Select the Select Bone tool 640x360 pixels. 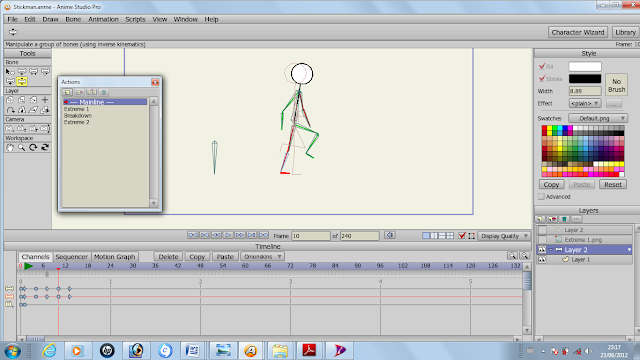point(10,71)
